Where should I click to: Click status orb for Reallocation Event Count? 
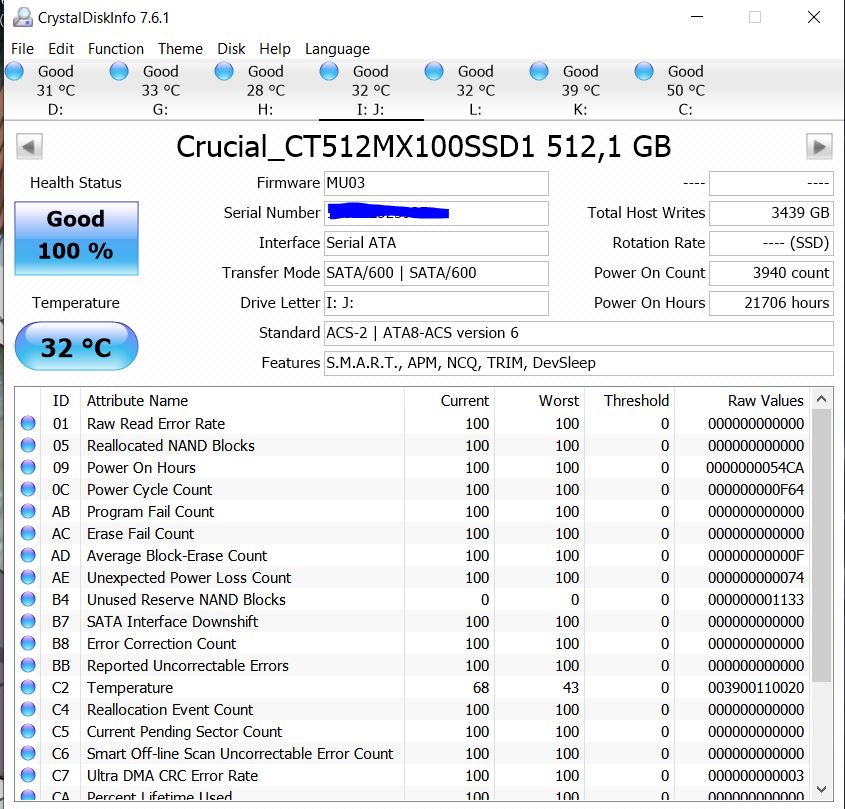[28, 710]
